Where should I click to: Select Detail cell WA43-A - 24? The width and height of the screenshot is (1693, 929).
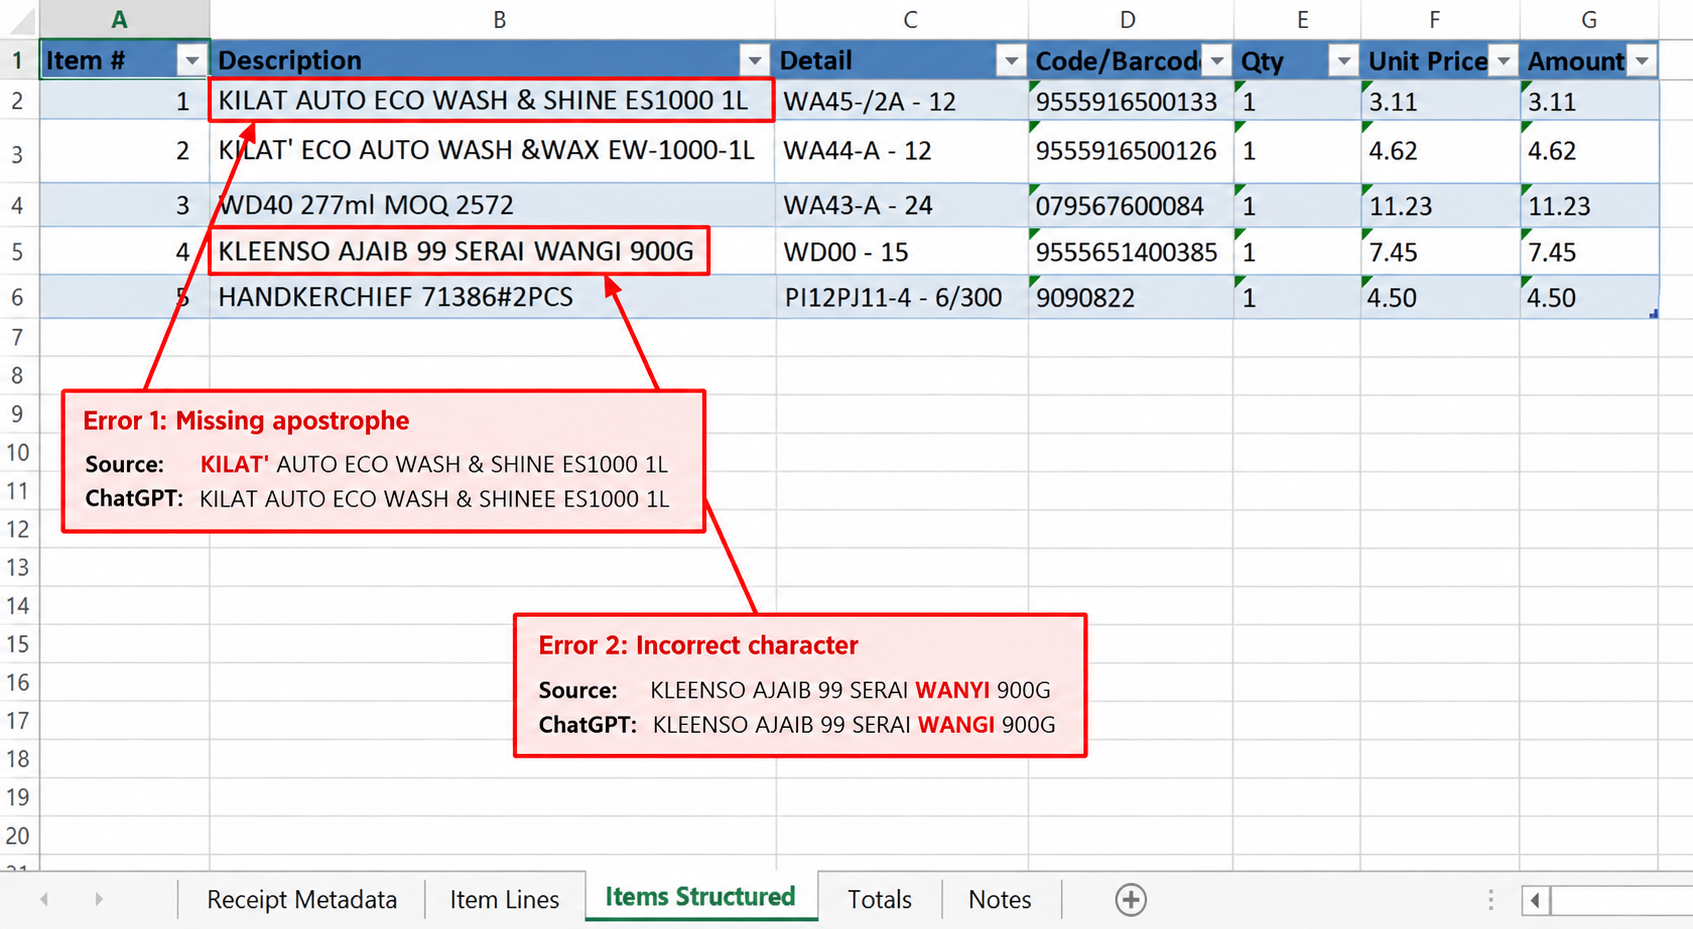point(902,205)
